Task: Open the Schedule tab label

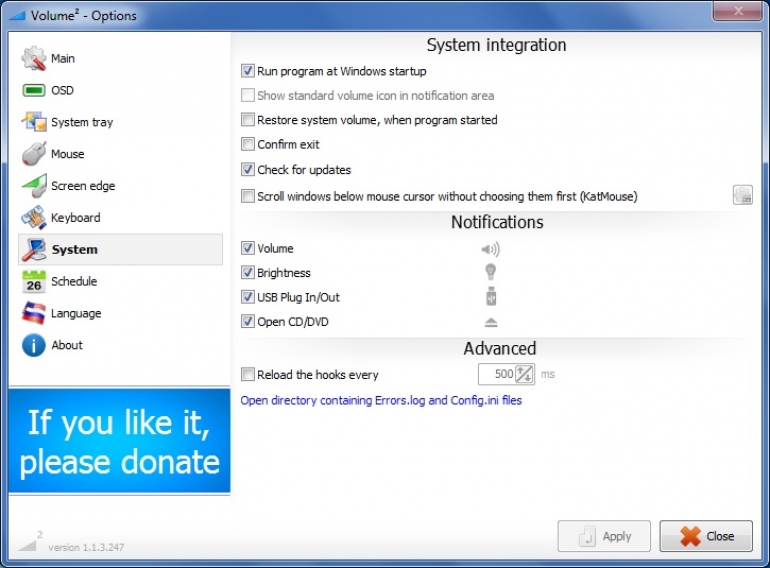Action: pos(74,281)
